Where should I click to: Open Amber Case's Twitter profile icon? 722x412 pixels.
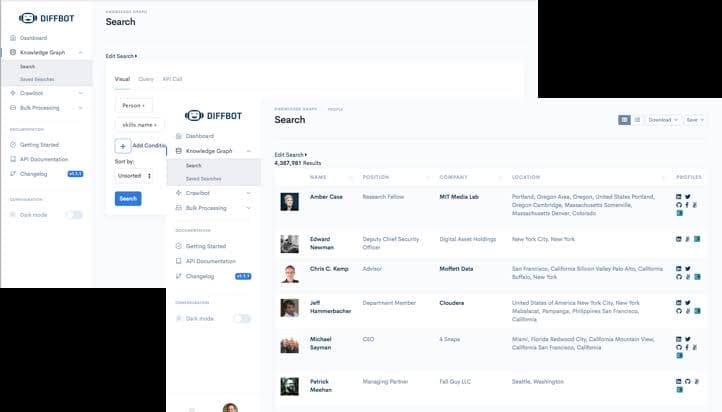688,197
